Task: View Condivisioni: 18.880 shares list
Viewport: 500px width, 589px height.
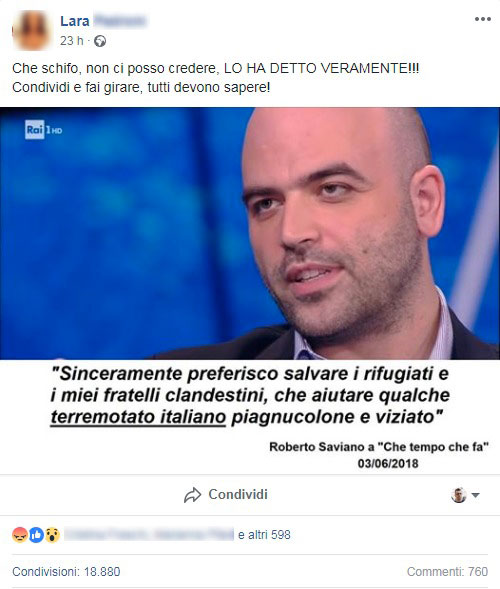Action: 66,571
